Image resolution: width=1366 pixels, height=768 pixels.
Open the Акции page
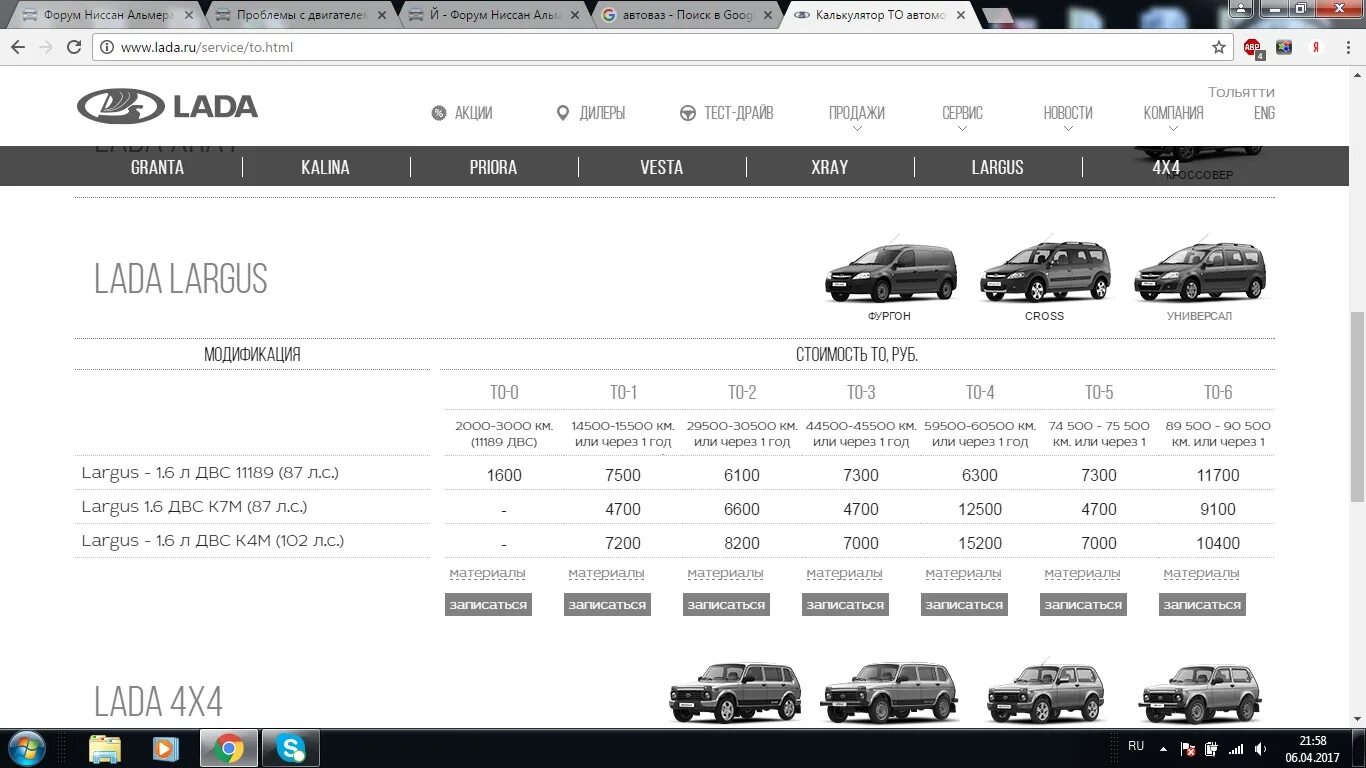462,113
